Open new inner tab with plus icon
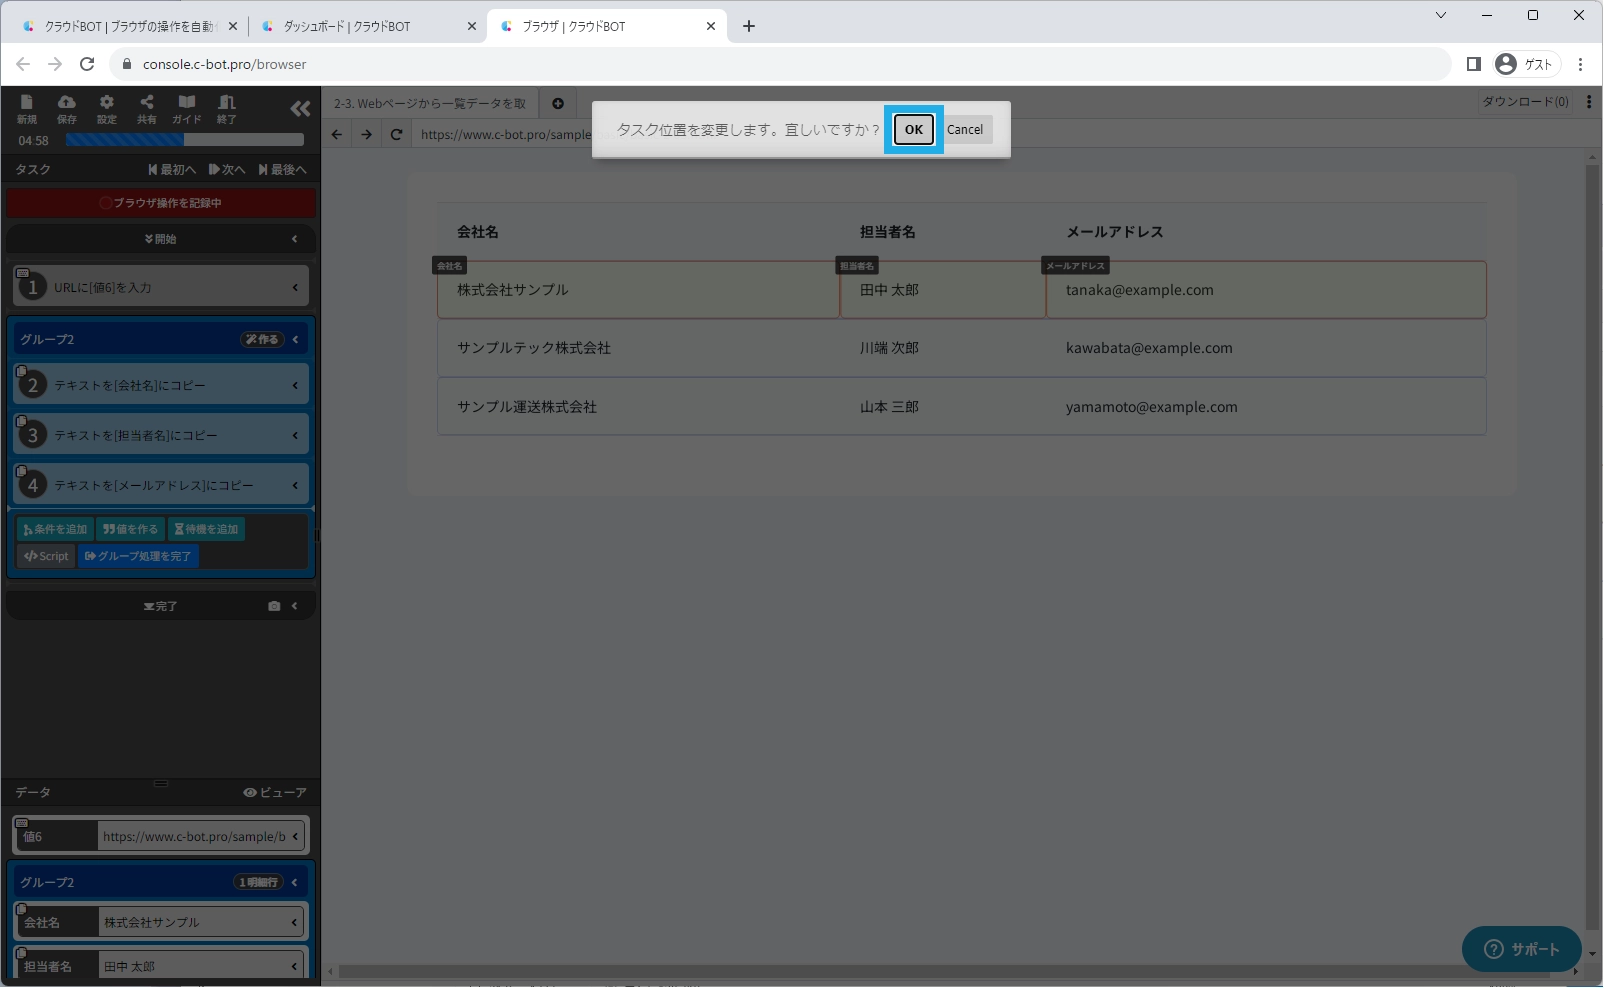Image resolution: width=1604 pixels, height=988 pixels. click(x=558, y=104)
